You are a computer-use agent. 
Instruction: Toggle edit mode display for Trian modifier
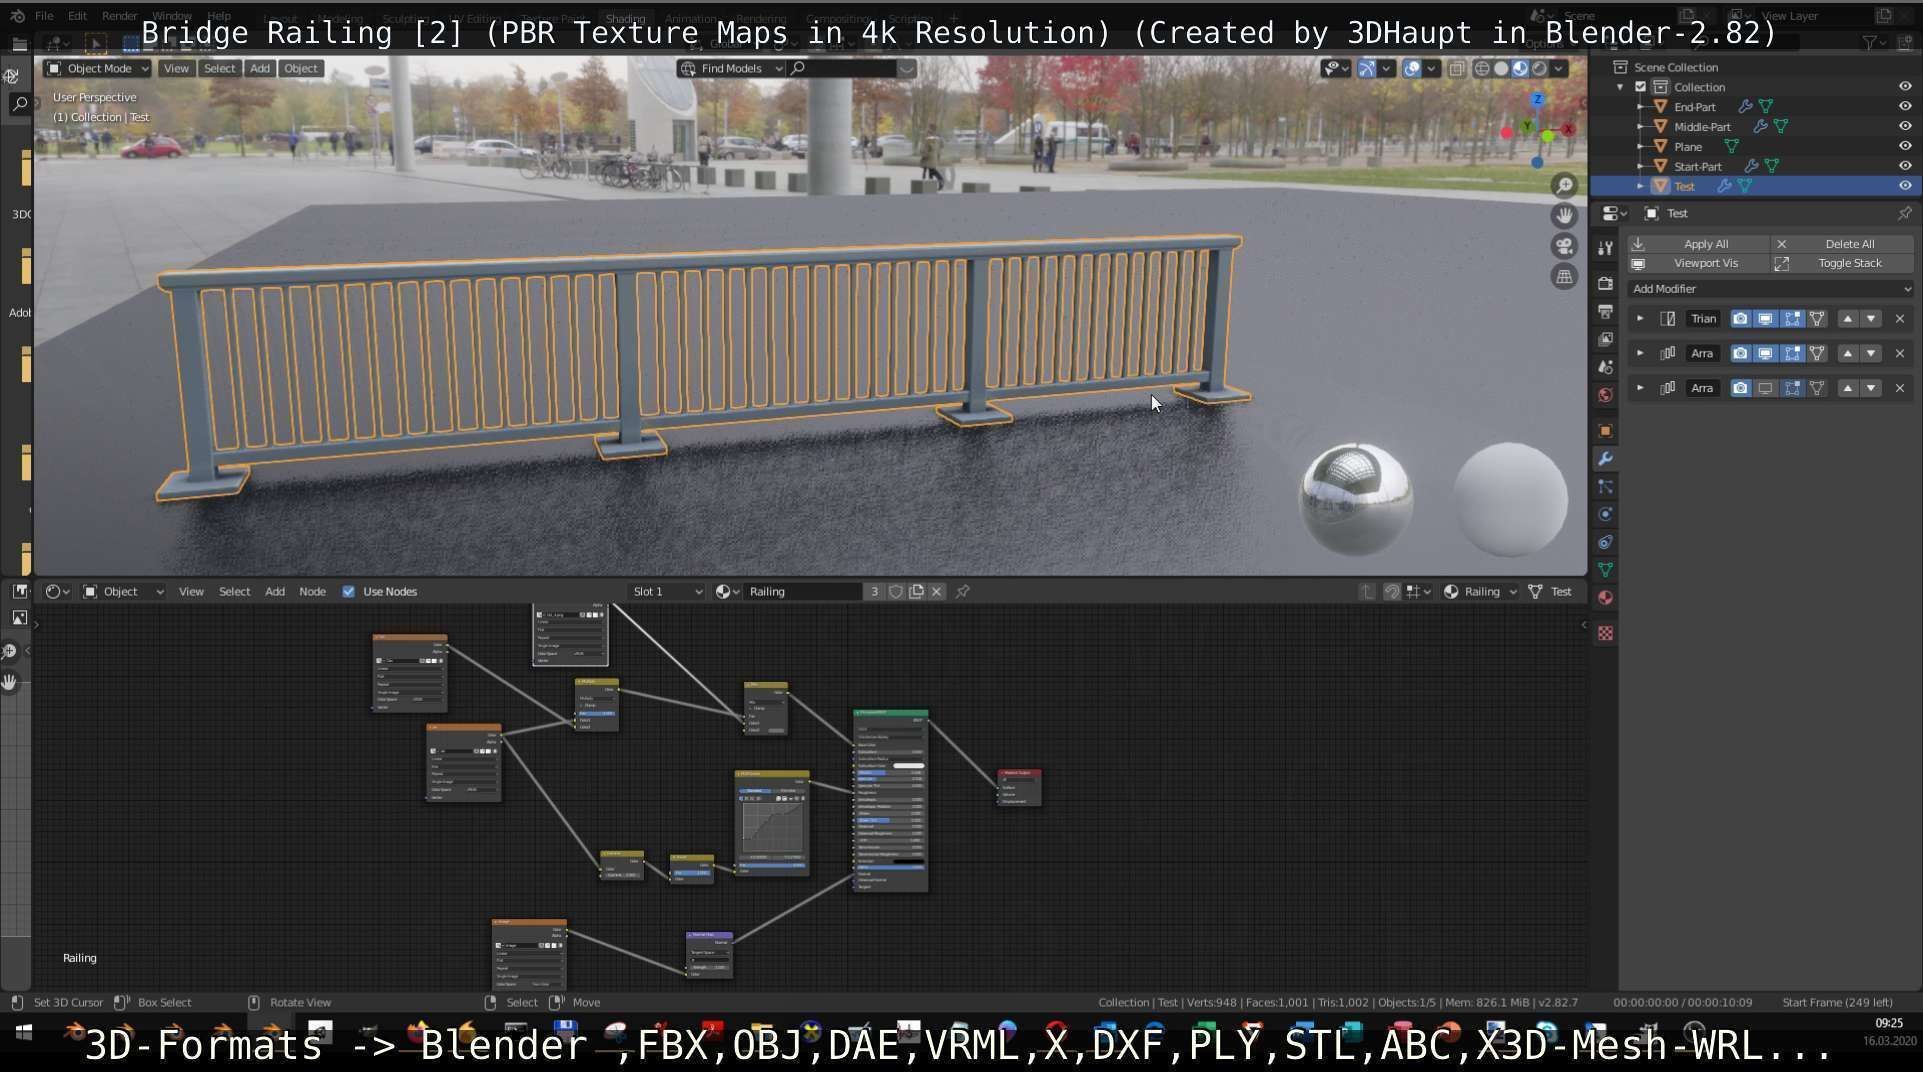[x=1792, y=319]
